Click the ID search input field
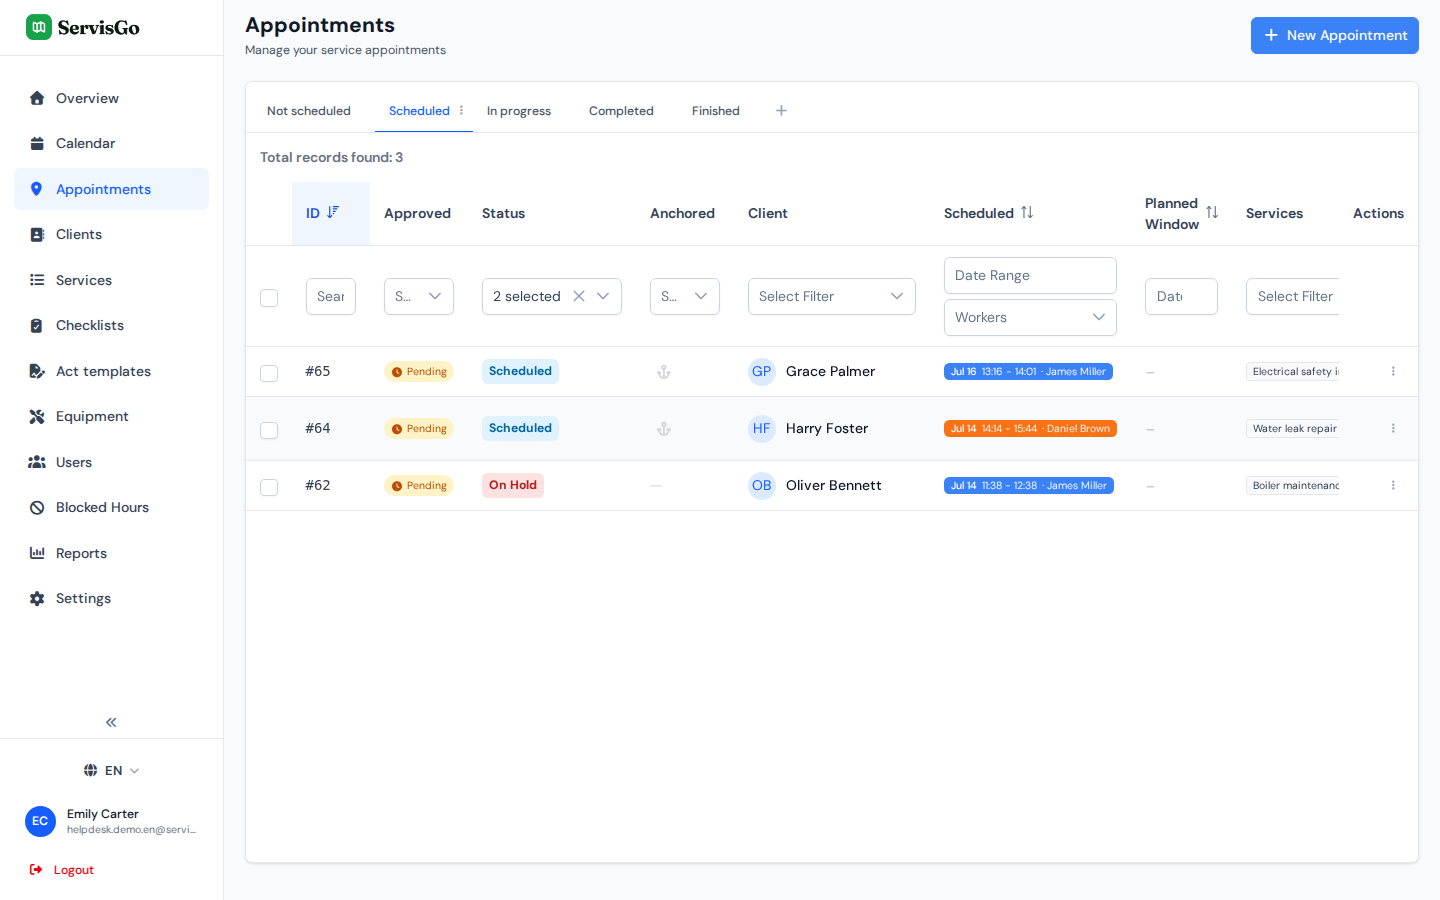This screenshot has height=900, width=1440. (331, 296)
